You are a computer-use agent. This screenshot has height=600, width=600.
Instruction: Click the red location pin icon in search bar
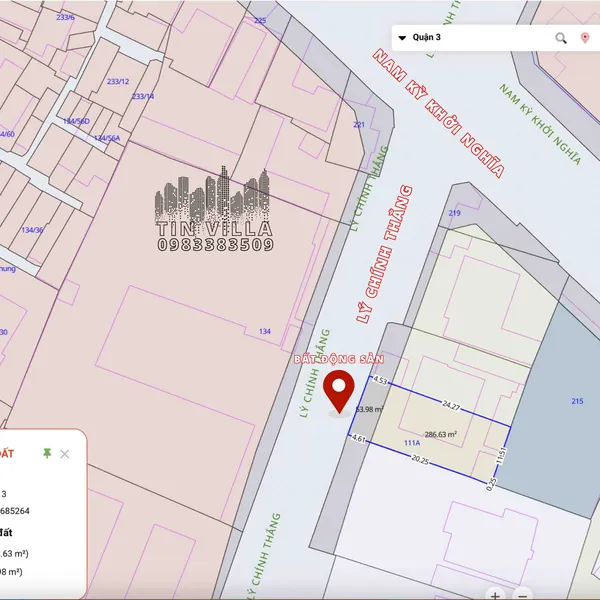click(x=585, y=38)
